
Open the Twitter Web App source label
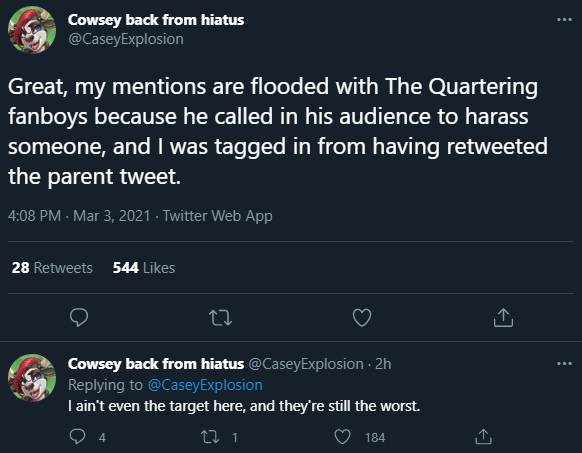(218, 216)
